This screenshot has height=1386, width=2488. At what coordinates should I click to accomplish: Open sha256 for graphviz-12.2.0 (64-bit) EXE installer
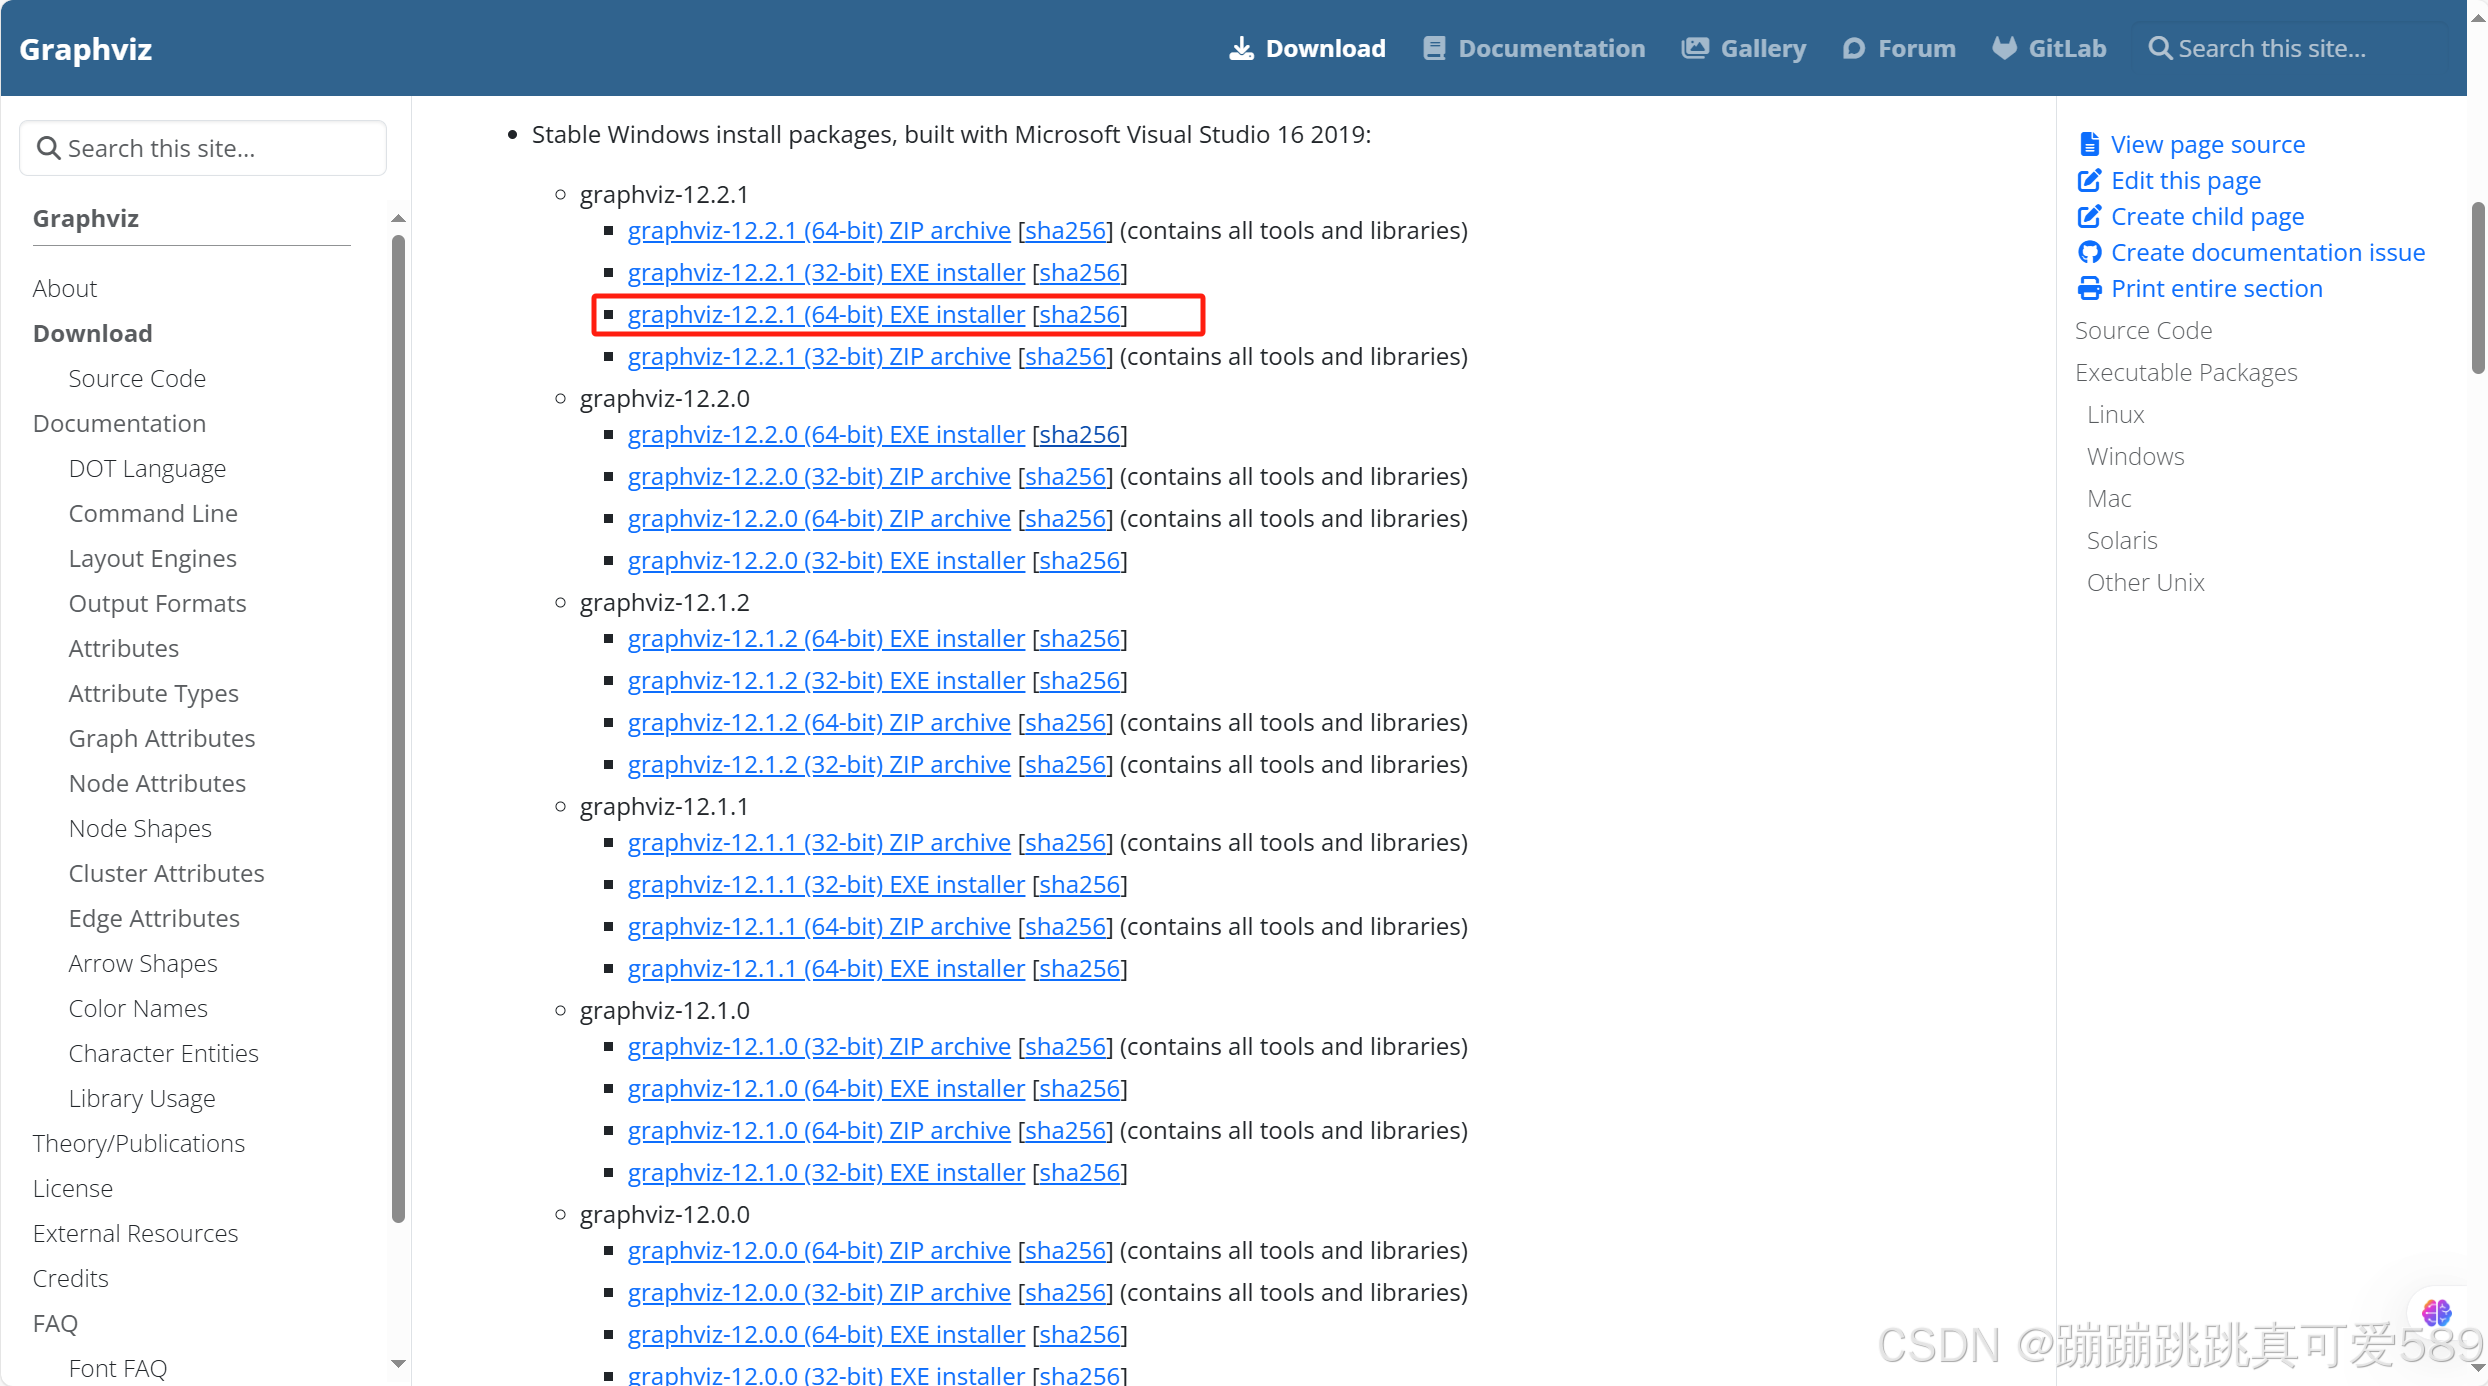(x=1079, y=435)
